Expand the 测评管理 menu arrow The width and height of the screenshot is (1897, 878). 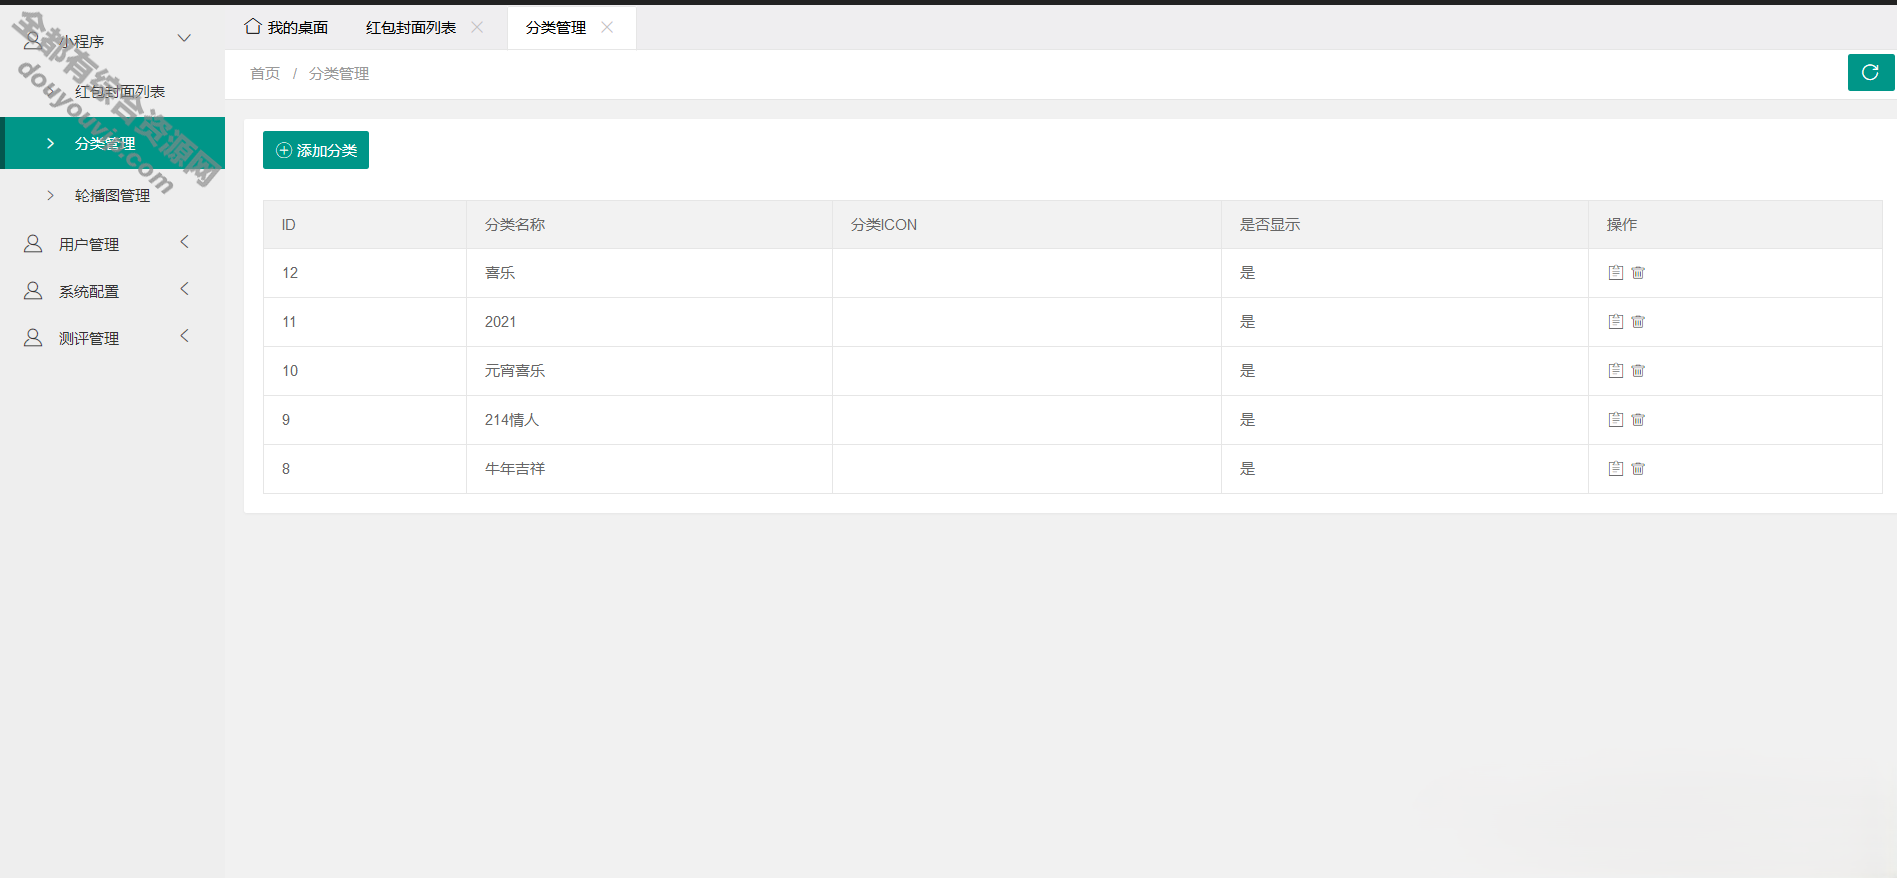pyautogui.click(x=184, y=336)
